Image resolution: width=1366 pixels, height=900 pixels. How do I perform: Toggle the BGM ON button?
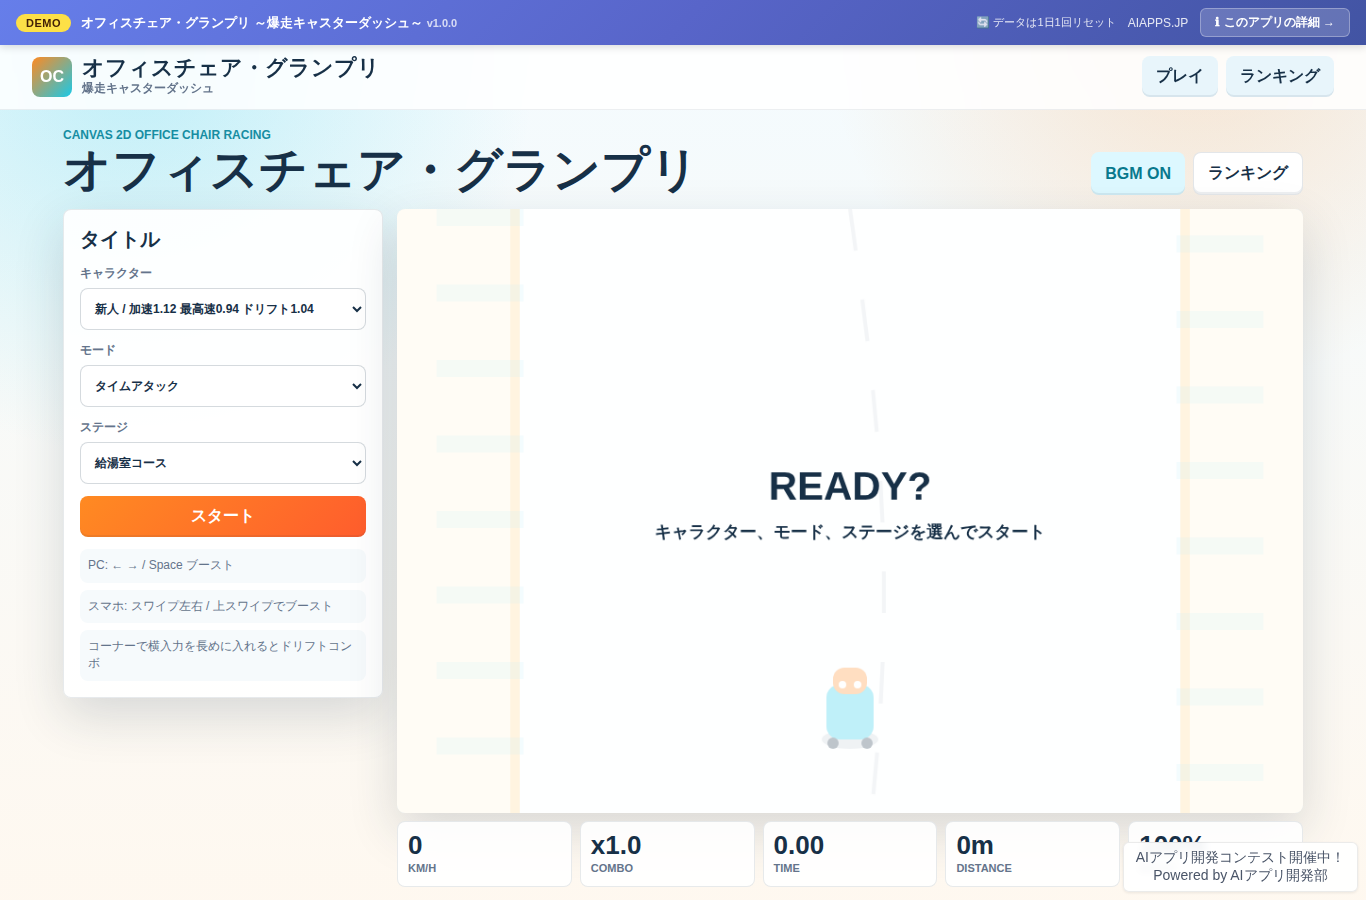click(x=1138, y=173)
